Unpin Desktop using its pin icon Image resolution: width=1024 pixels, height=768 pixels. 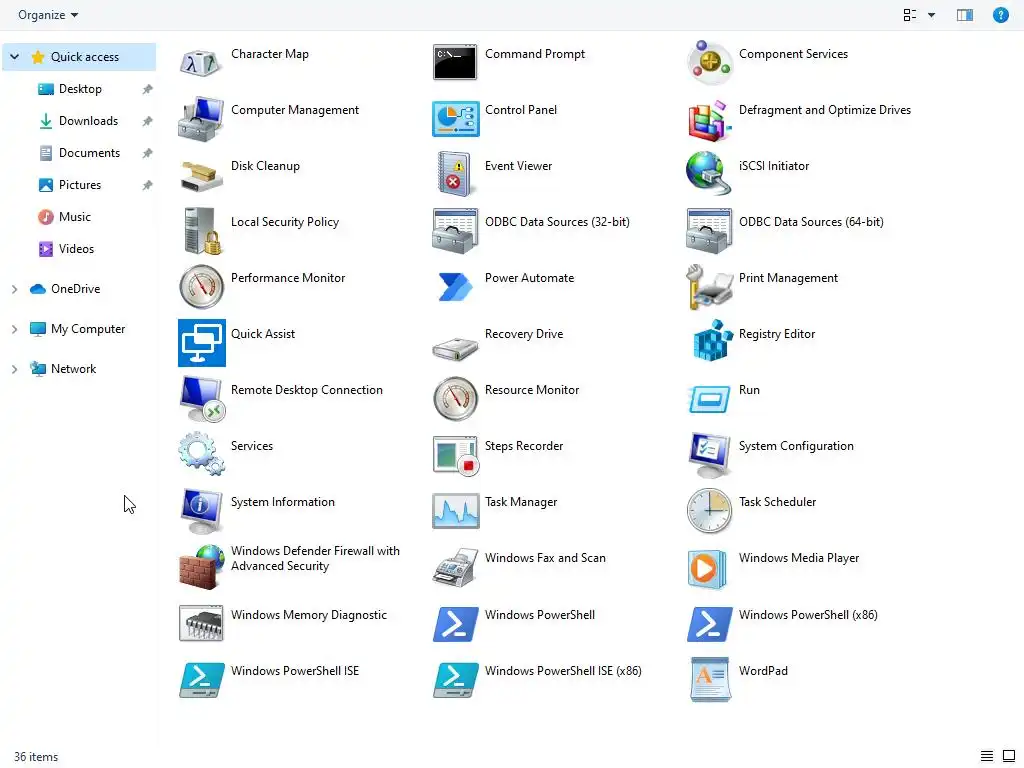(148, 89)
